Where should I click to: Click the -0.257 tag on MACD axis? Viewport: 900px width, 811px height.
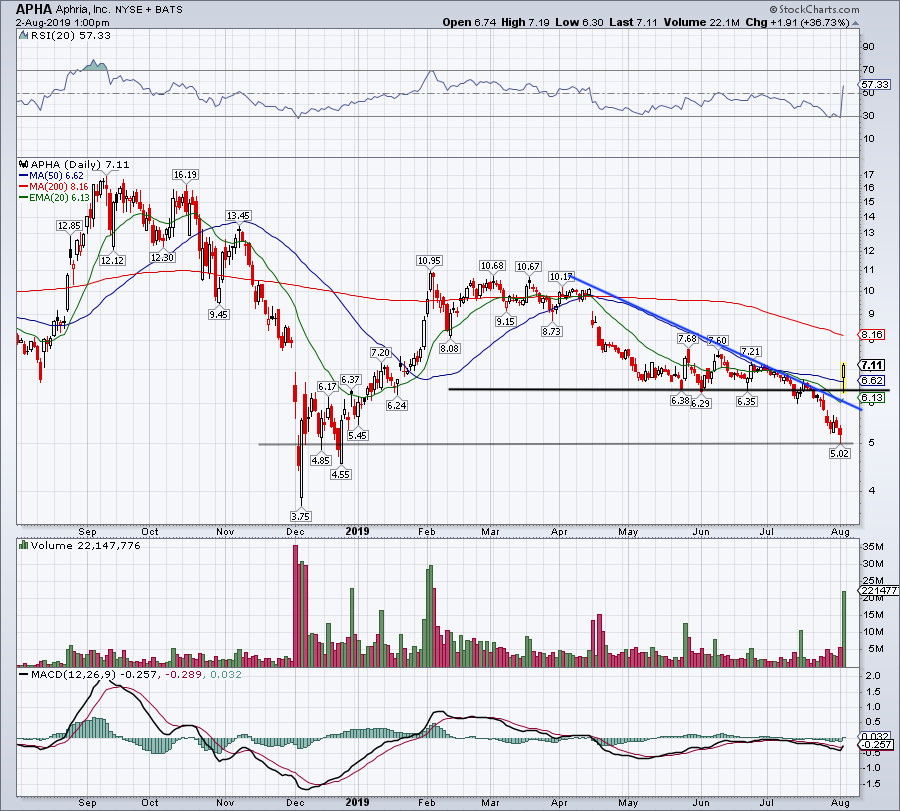coord(876,745)
